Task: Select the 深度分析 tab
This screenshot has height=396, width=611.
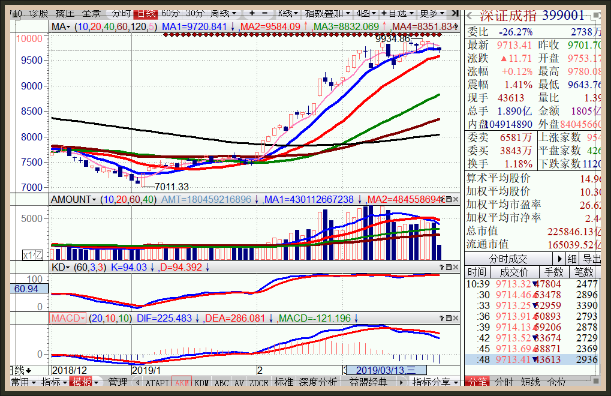Action: point(318,382)
